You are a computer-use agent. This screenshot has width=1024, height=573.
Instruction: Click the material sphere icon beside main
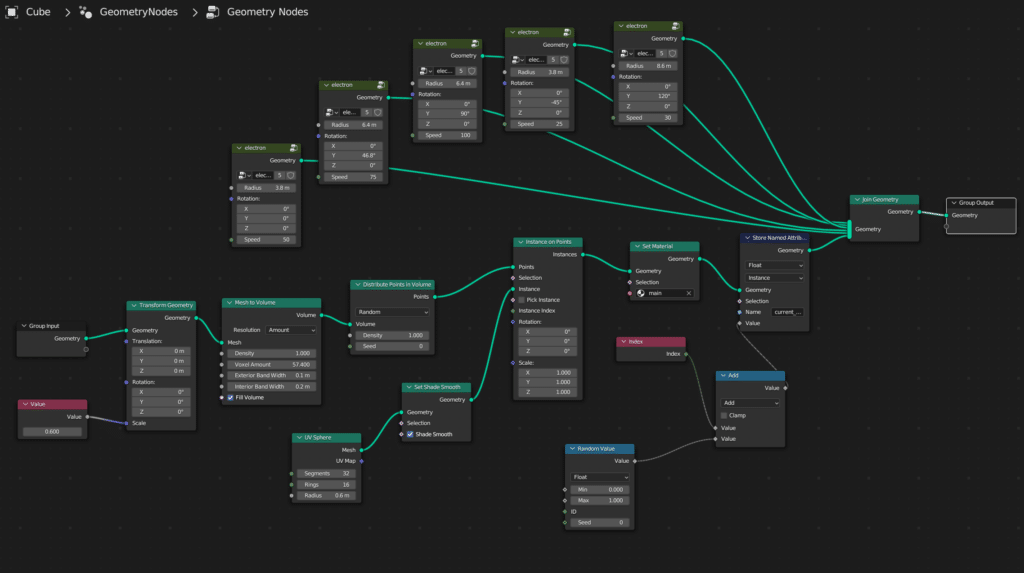[x=640, y=293]
